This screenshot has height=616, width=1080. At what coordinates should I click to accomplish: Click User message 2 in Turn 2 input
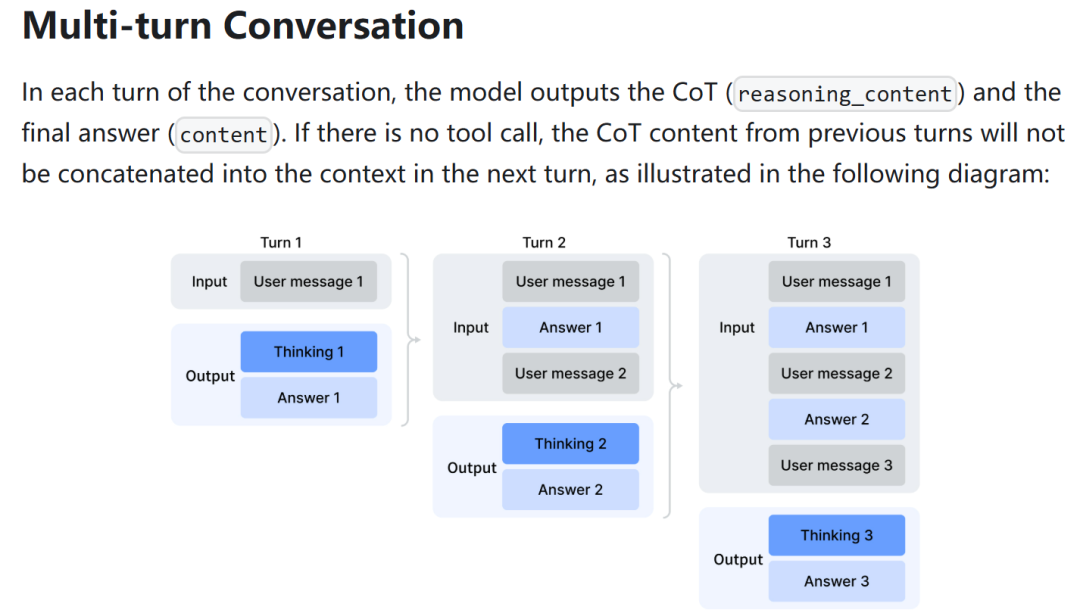(570, 373)
